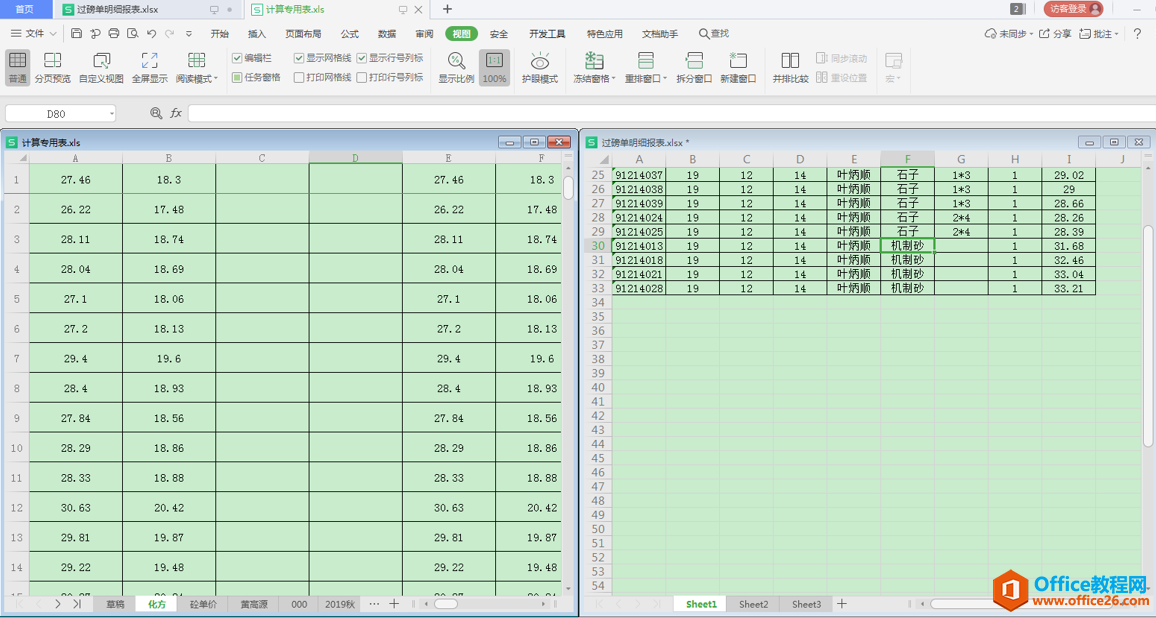Expand the 文件 file menu dropdown
The height and width of the screenshot is (618, 1156).
53,34
